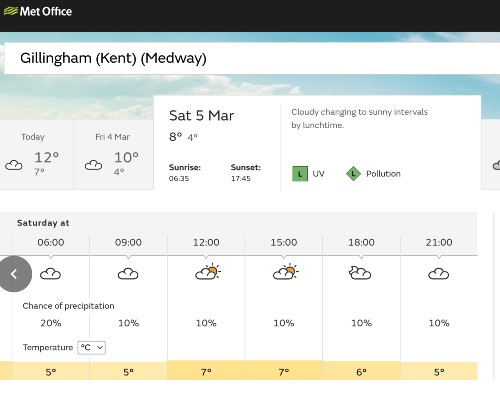Click the 15:00 sunny intervals weather icon
Screen dimensions: 500x396
pos(285,271)
